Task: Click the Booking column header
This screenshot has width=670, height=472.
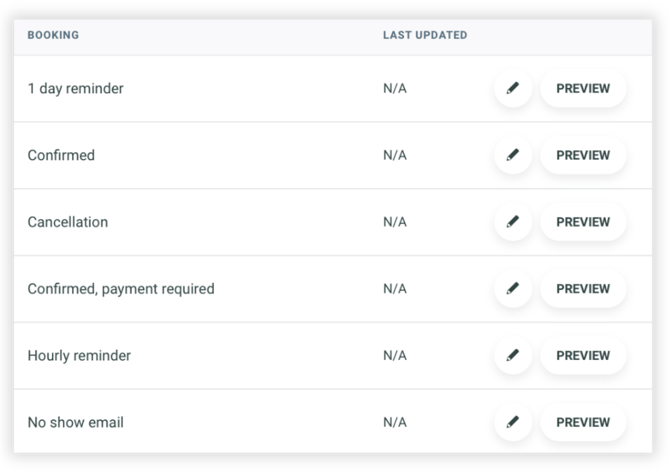Action: point(53,36)
